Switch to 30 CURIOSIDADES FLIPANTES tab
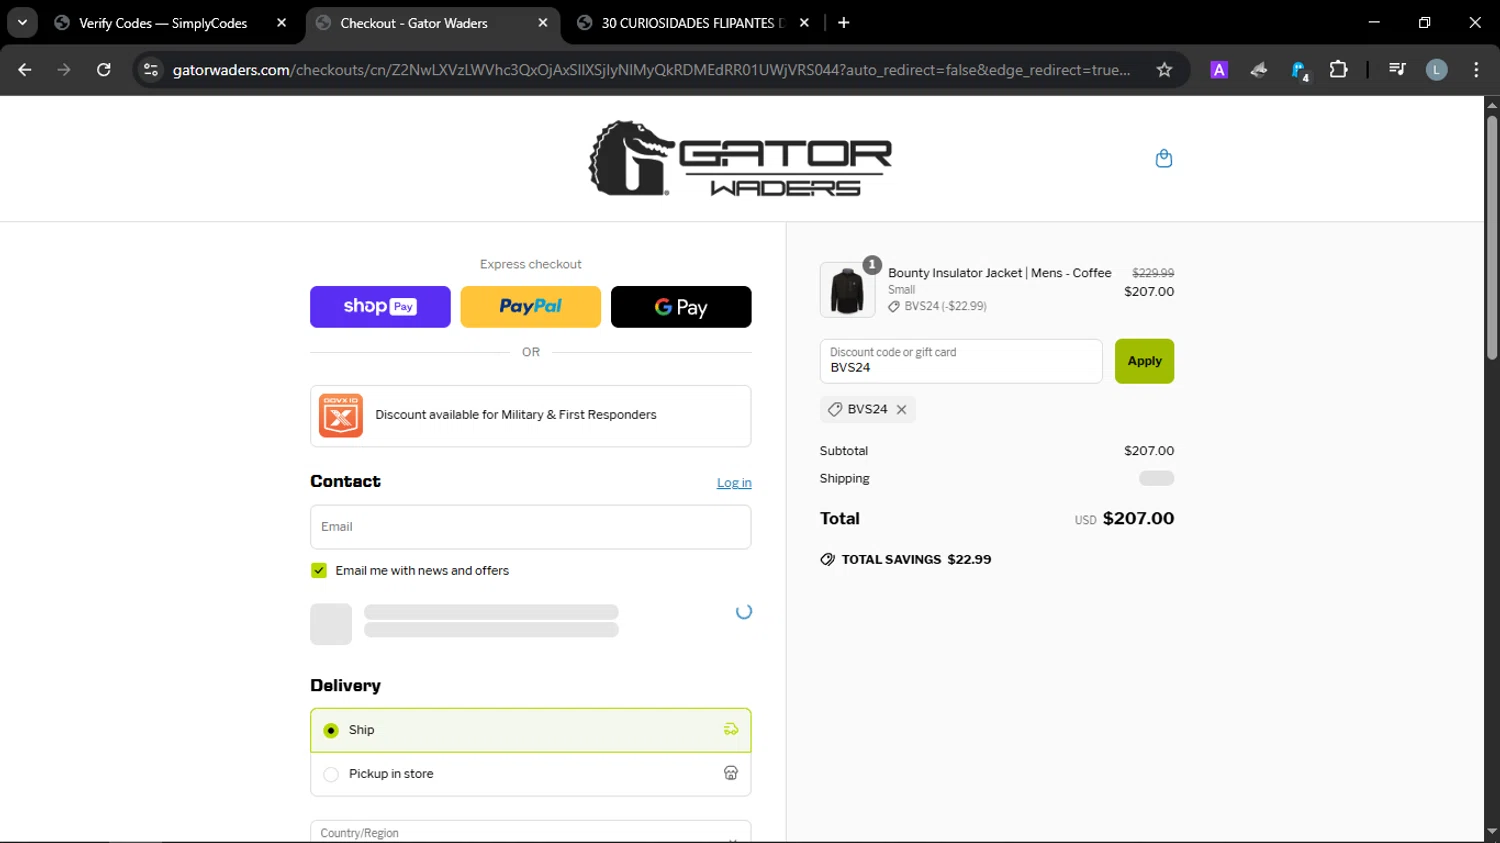Viewport: 1500px width, 843px height. pos(692,22)
